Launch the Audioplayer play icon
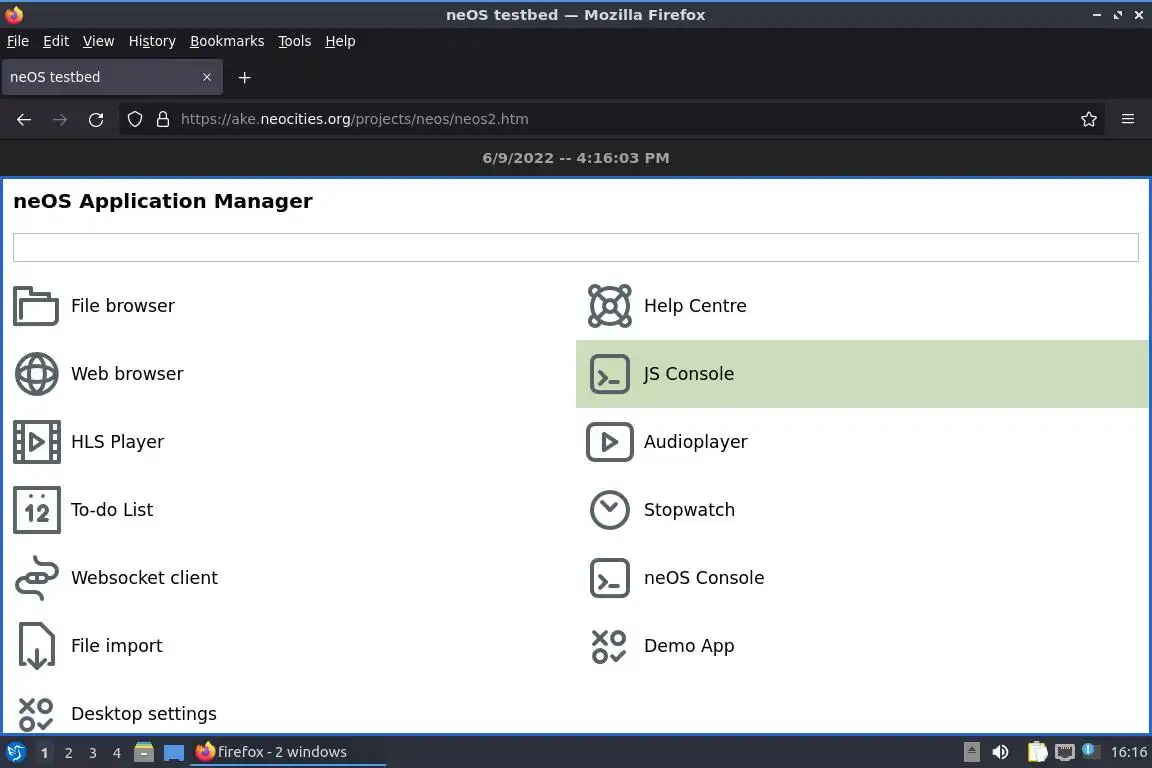 click(609, 442)
